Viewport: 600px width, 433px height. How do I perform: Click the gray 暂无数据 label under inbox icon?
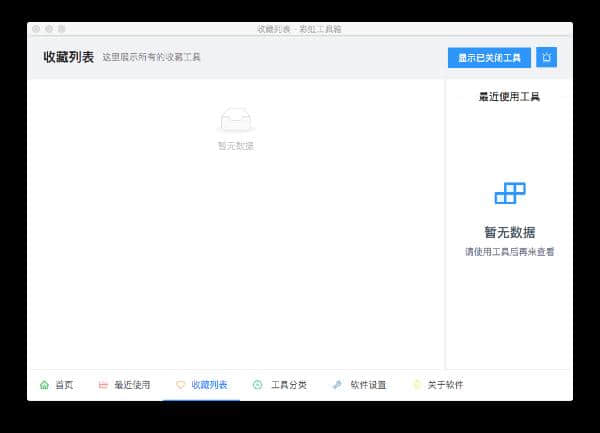(x=236, y=146)
